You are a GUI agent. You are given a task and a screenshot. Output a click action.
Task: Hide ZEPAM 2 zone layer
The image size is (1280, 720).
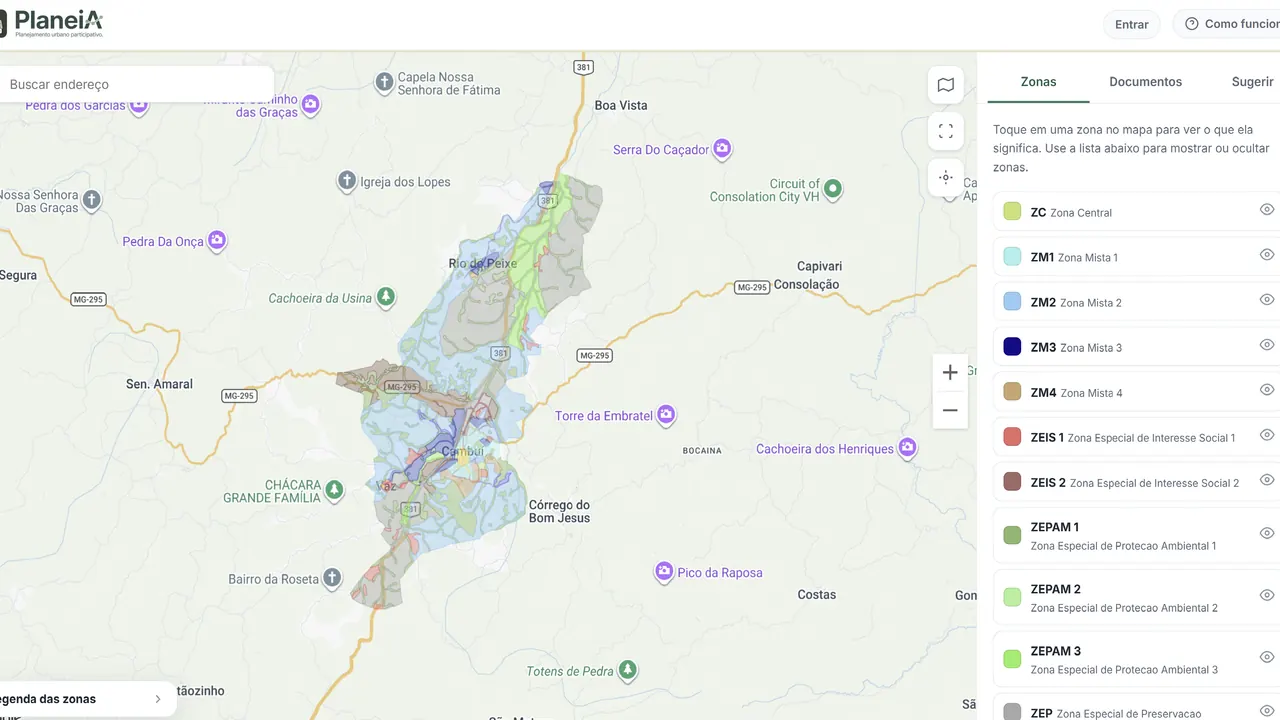pyautogui.click(x=1267, y=596)
